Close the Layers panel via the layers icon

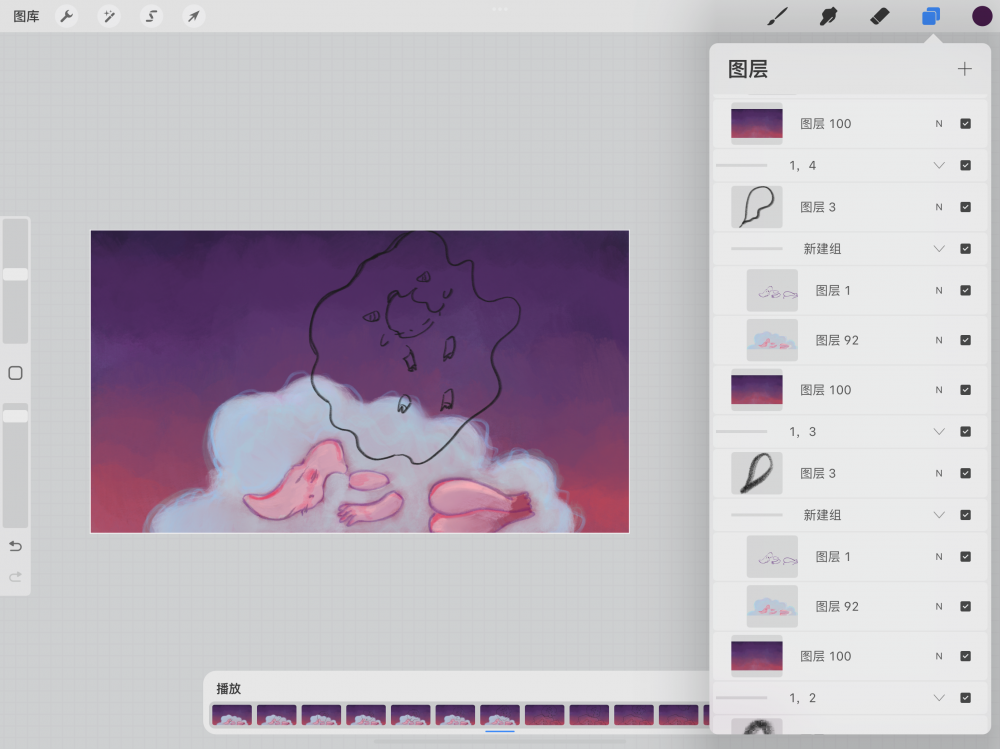[930, 16]
